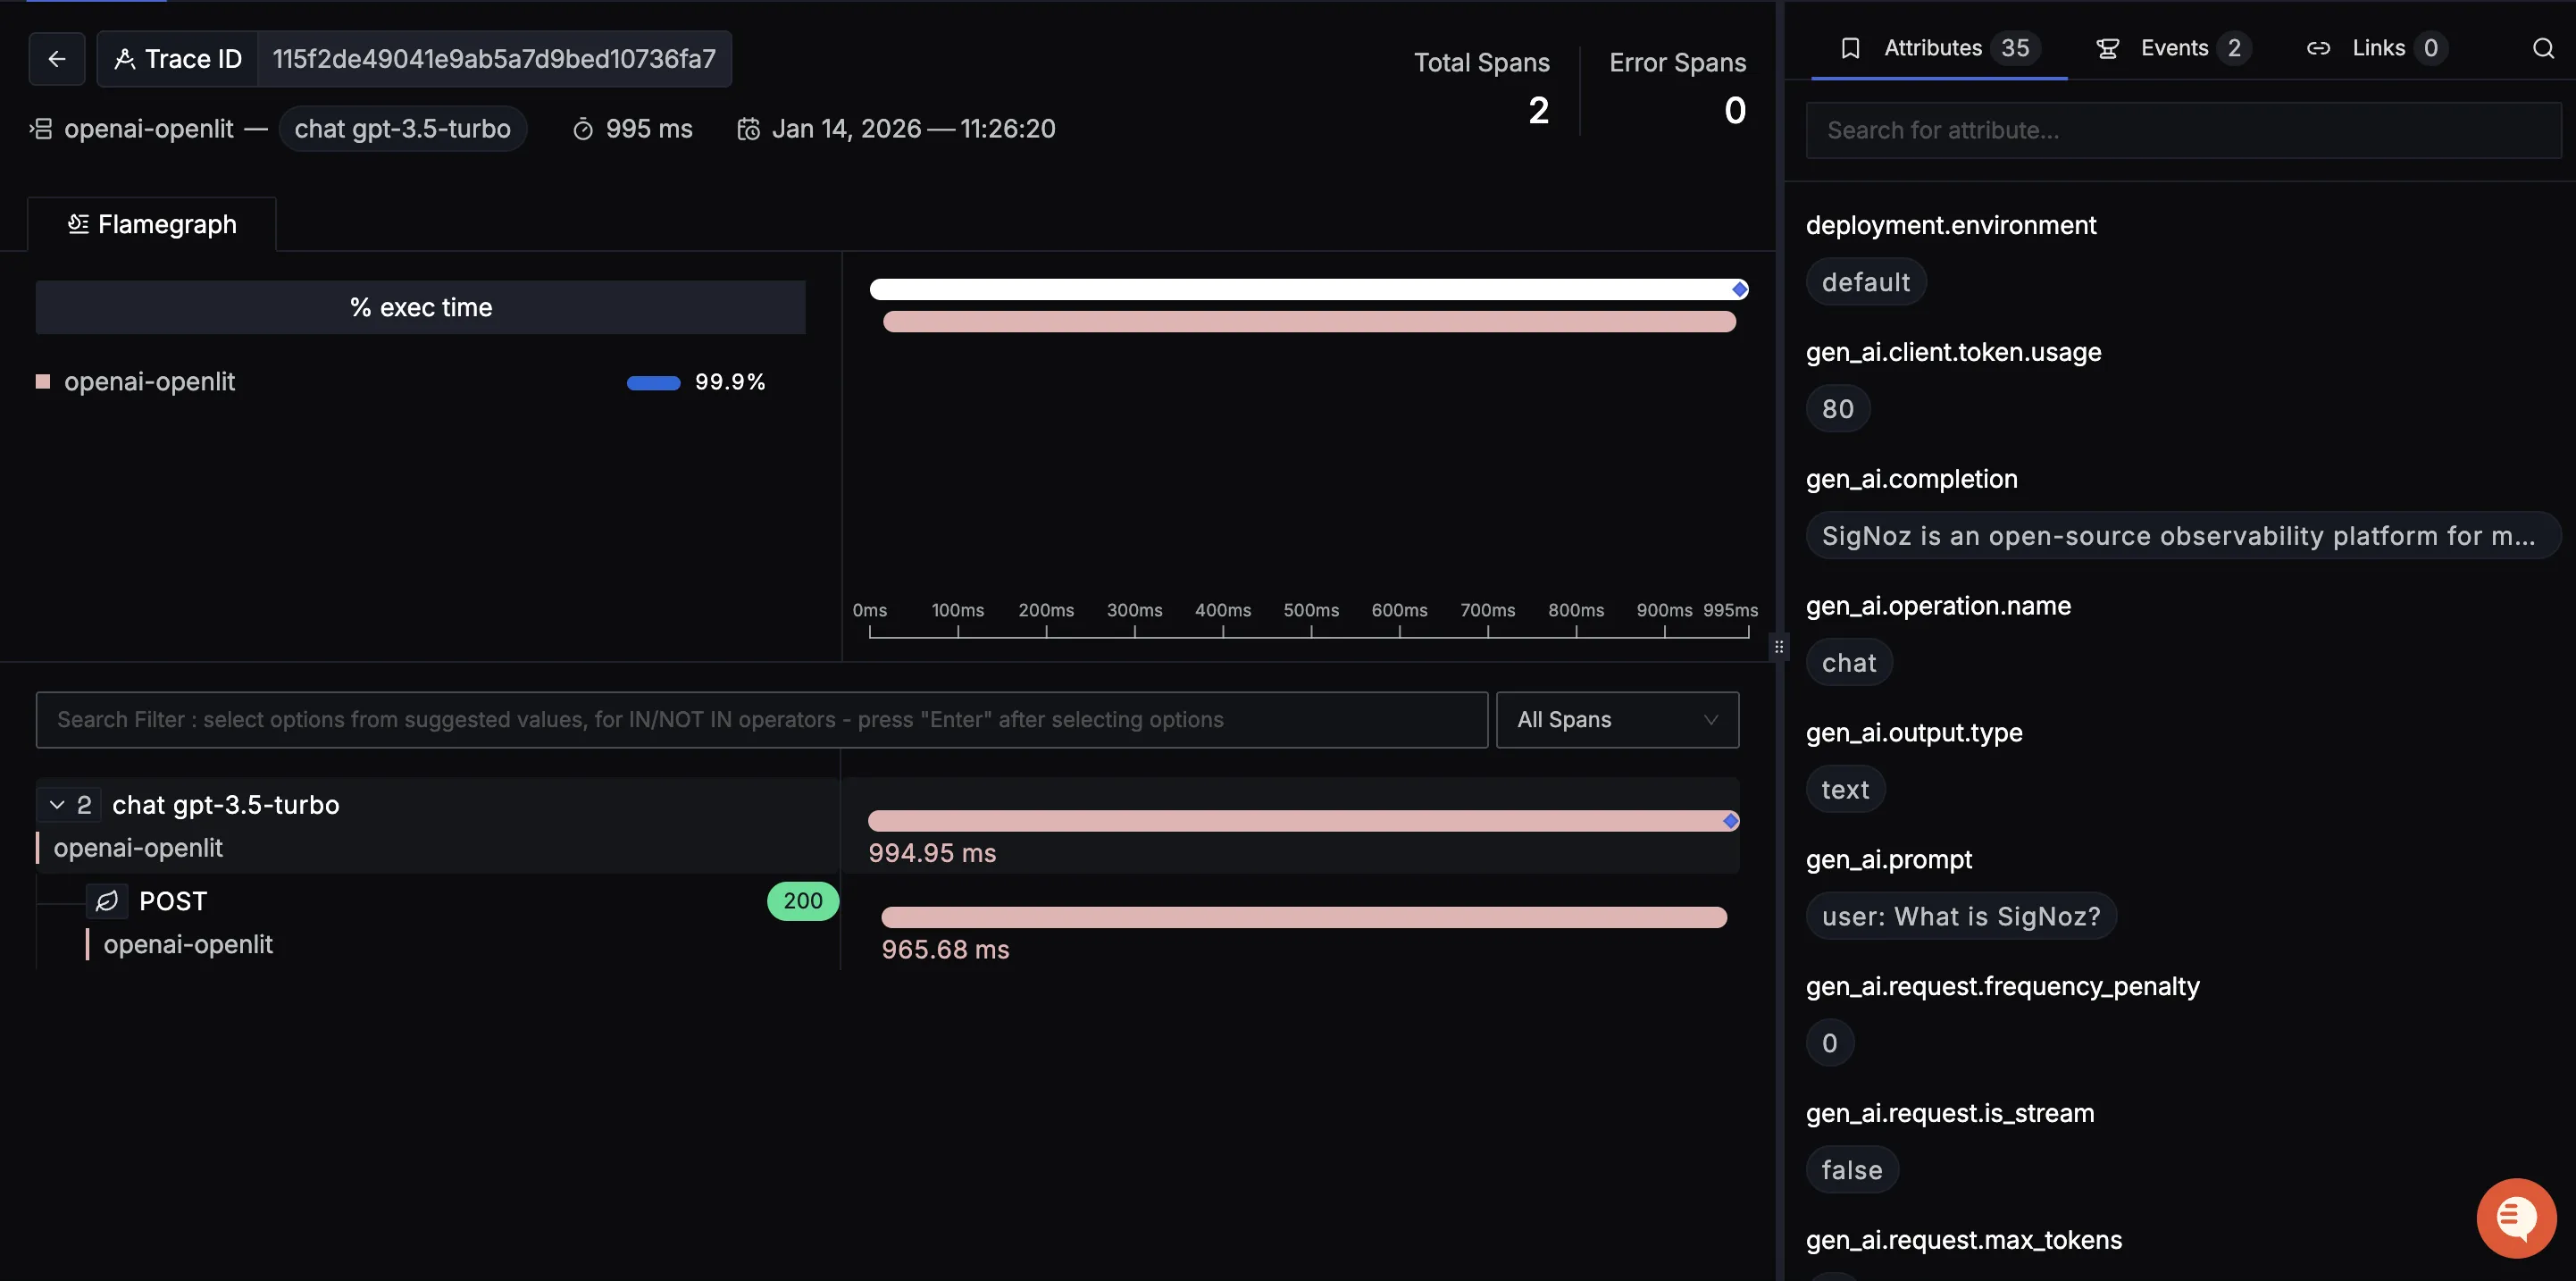Image resolution: width=2576 pixels, height=1281 pixels.
Task: Click the panel resize drag handle
Action: (x=1778, y=647)
